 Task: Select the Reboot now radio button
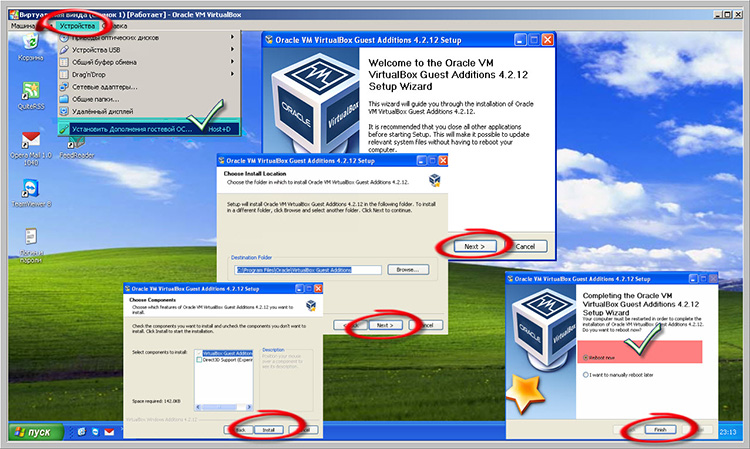(585, 358)
